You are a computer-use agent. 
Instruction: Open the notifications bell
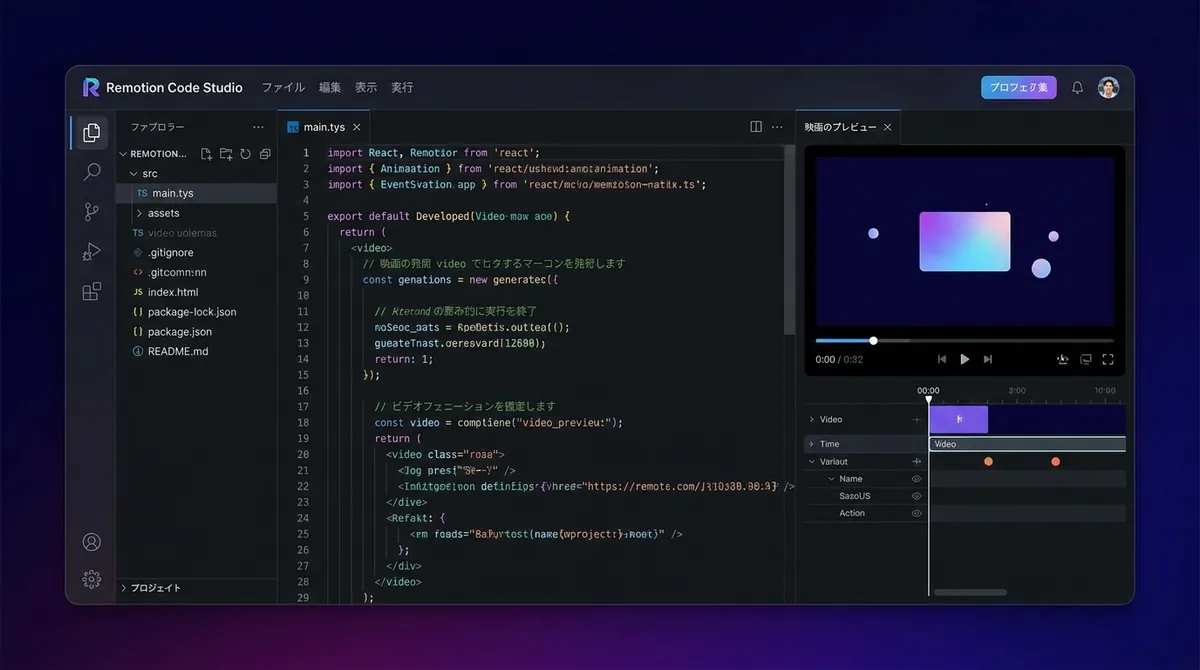[x=1077, y=87]
